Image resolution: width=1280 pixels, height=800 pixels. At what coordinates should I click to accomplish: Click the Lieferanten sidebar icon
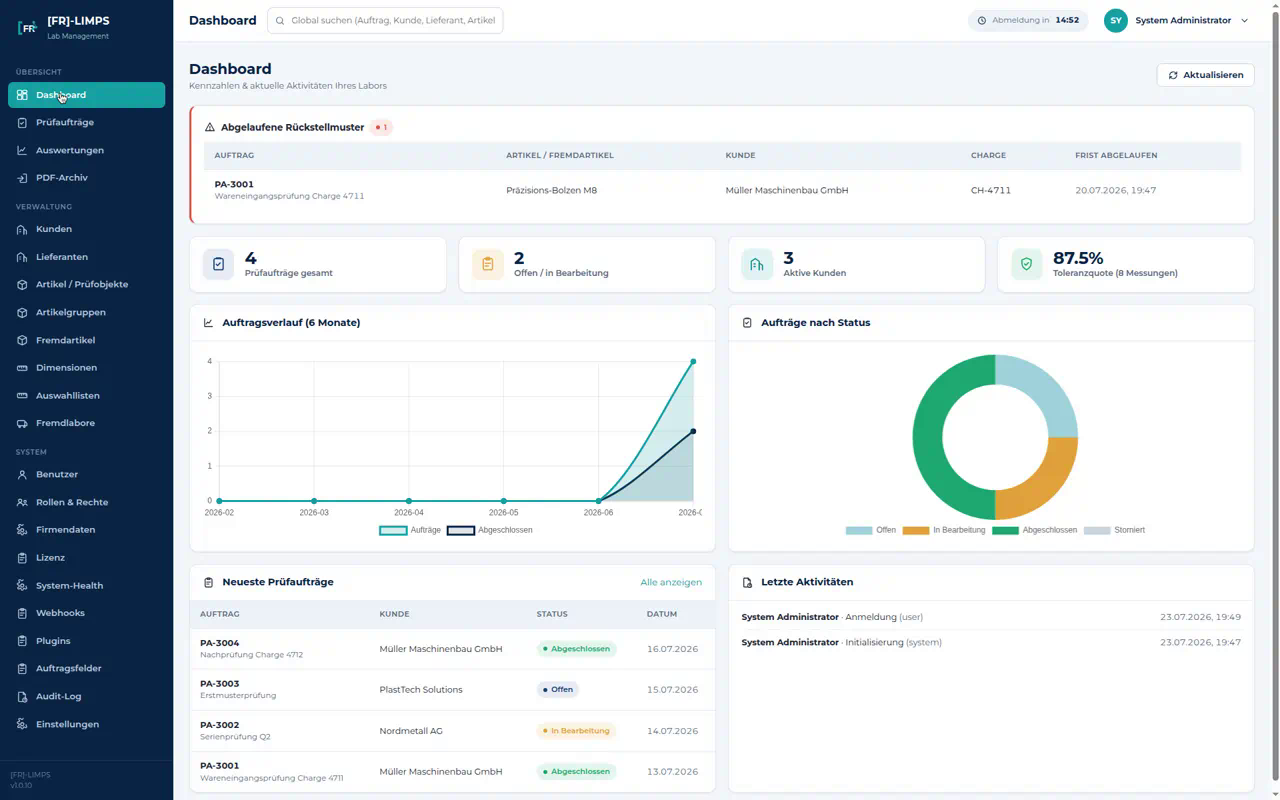(x=22, y=257)
